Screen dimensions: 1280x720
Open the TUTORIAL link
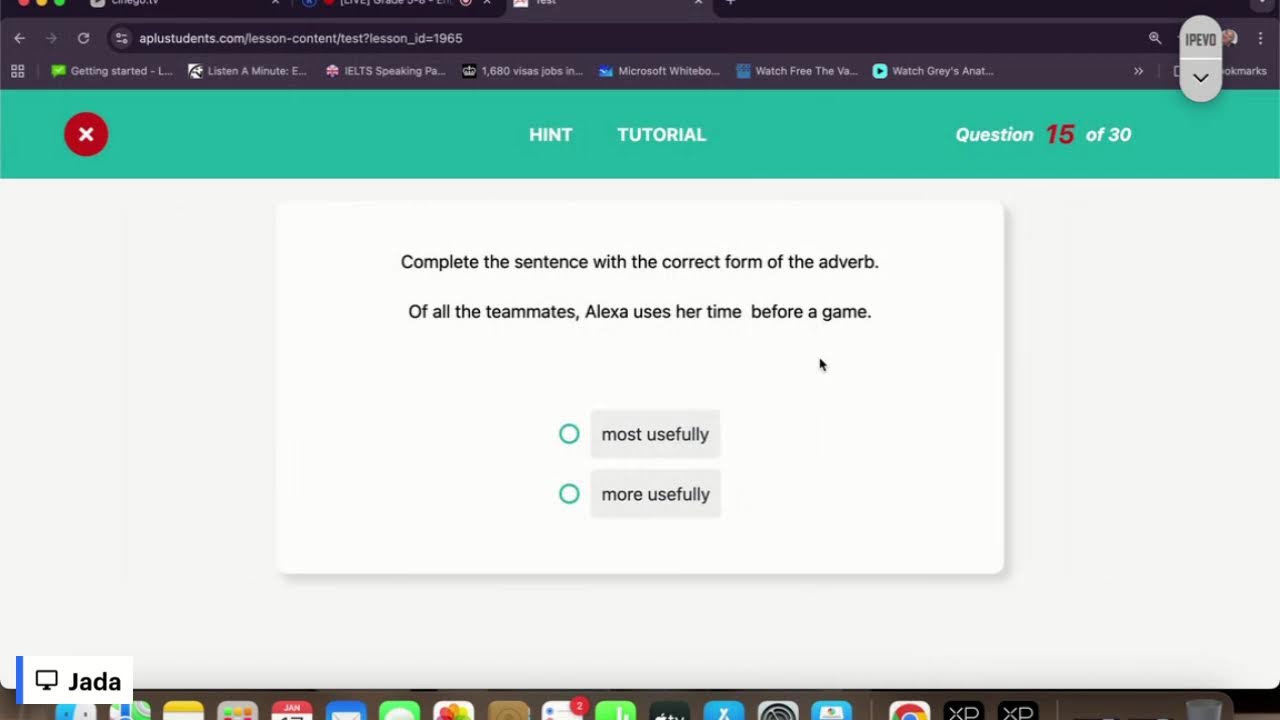(661, 135)
